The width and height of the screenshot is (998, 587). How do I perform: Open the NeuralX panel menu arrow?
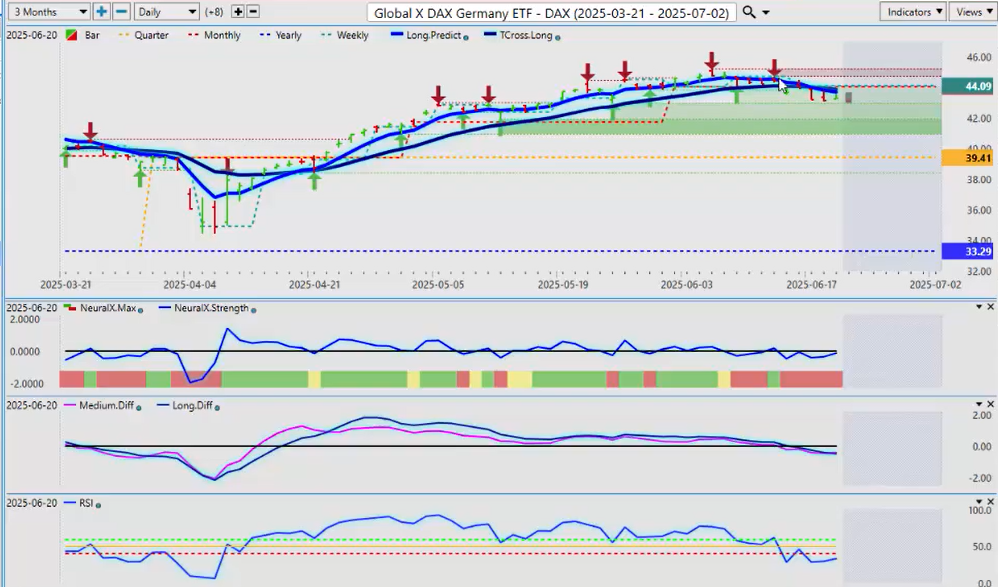click(x=979, y=307)
